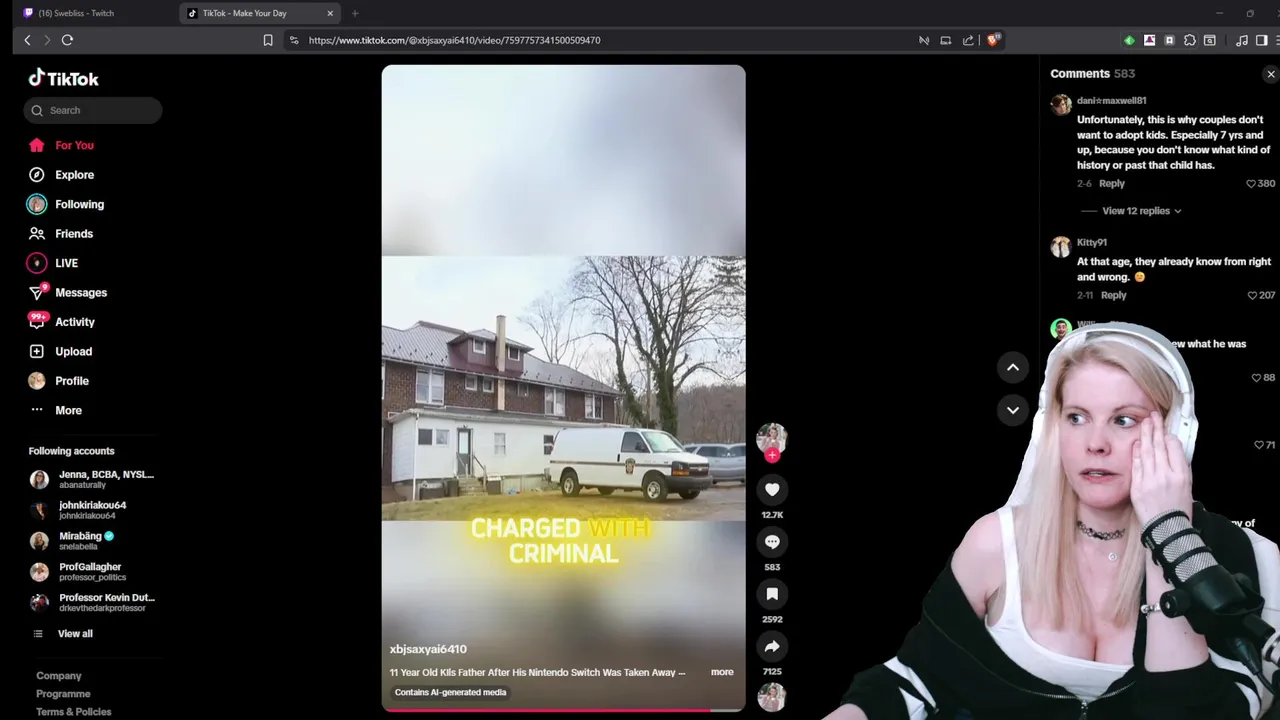
Task: Share the video with arrow icon
Action: (x=772, y=646)
